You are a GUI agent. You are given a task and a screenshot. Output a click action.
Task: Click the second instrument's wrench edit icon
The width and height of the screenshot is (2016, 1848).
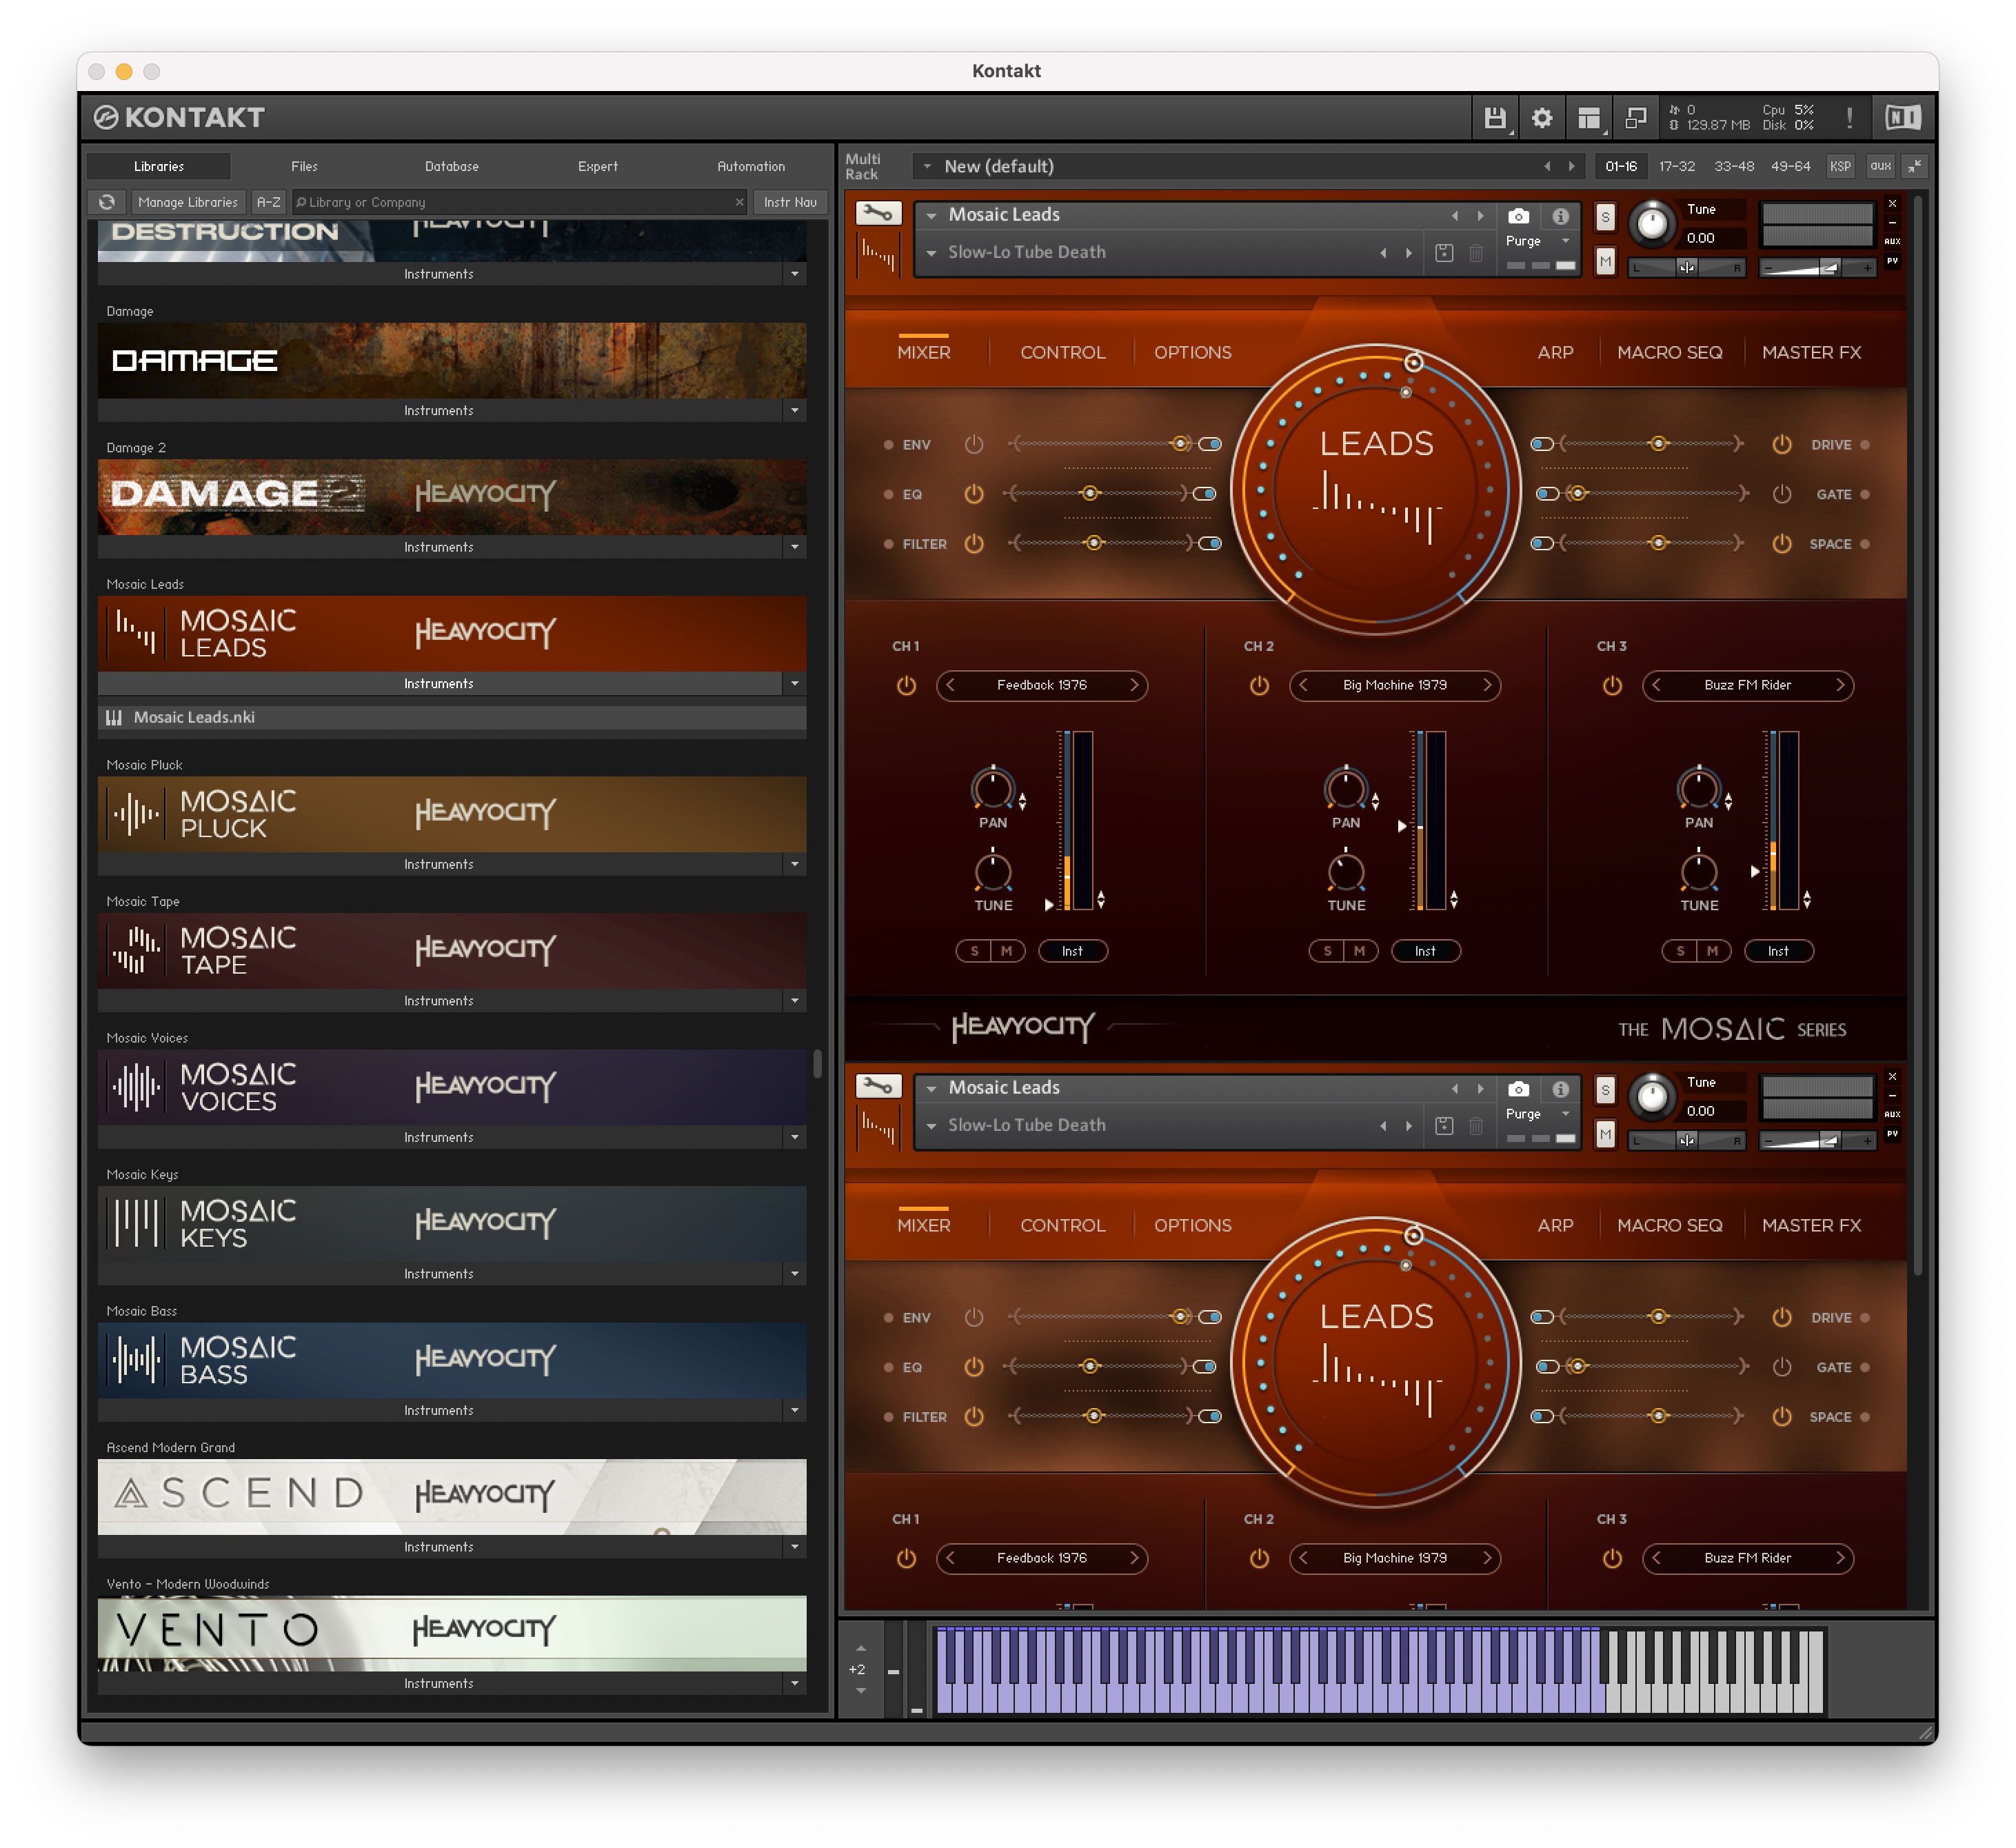point(878,1086)
